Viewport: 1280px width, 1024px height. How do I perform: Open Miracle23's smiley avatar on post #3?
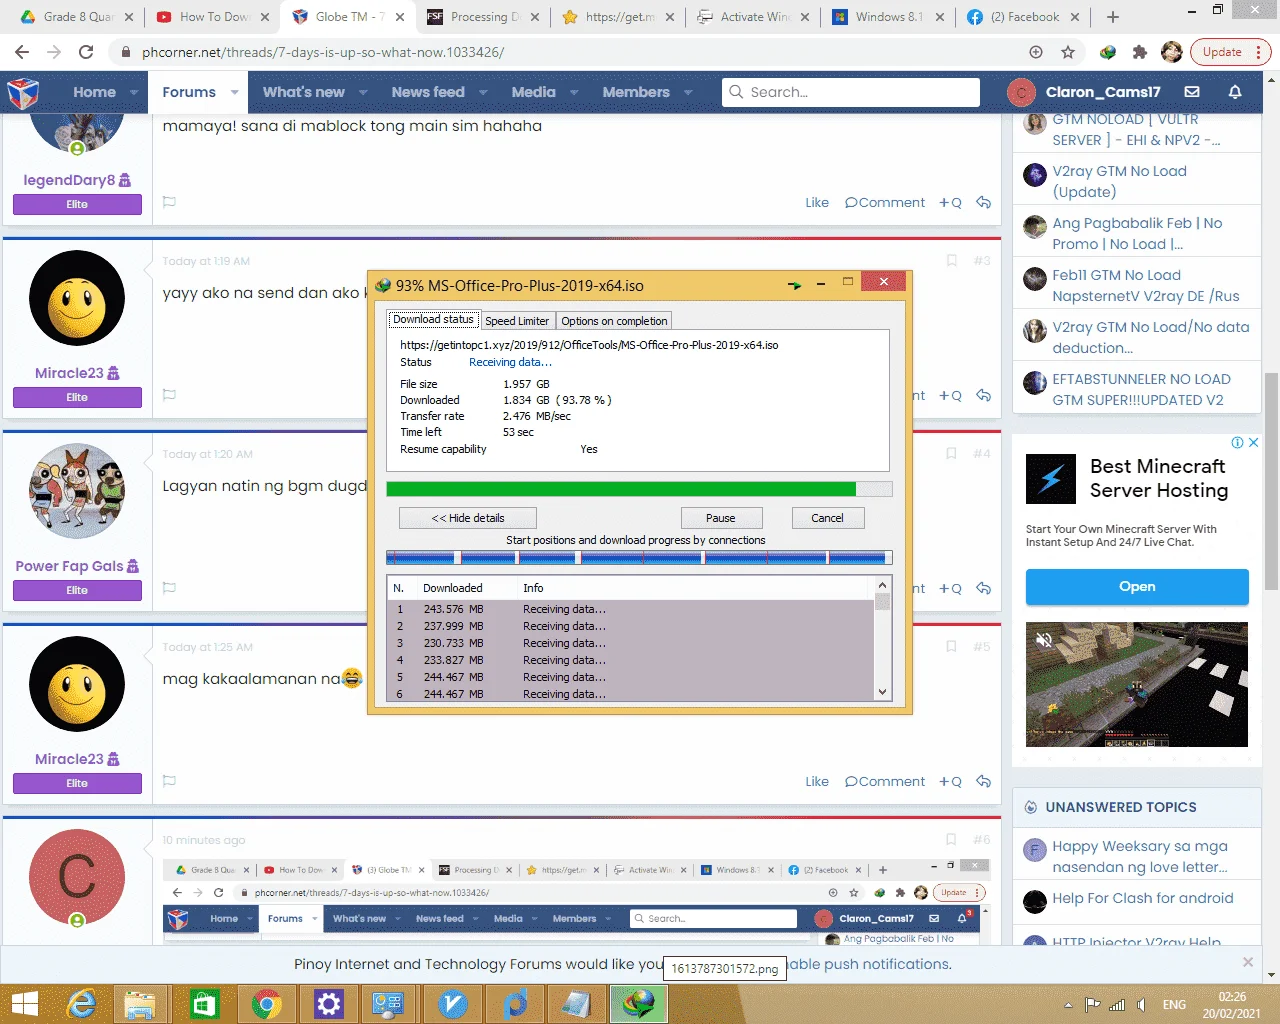(77, 298)
